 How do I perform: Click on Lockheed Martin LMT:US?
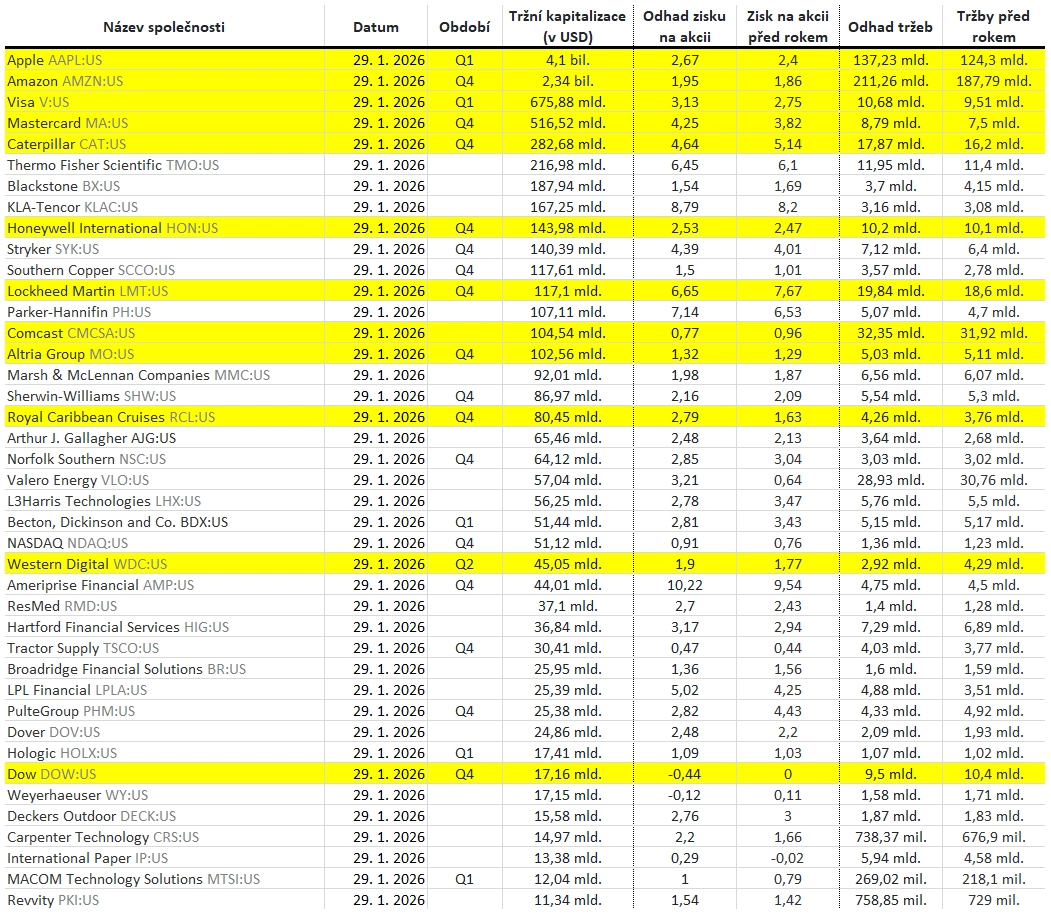point(87,291)
